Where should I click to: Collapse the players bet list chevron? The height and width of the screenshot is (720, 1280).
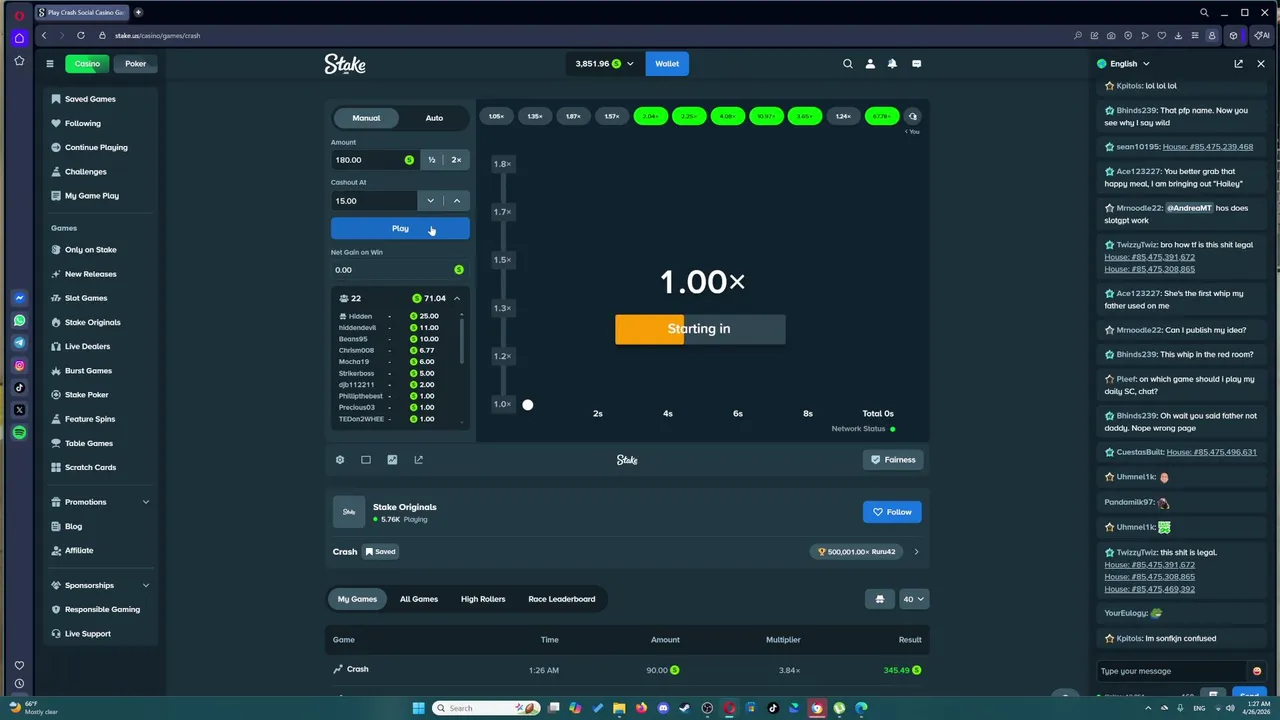click(x=457, y=298)
